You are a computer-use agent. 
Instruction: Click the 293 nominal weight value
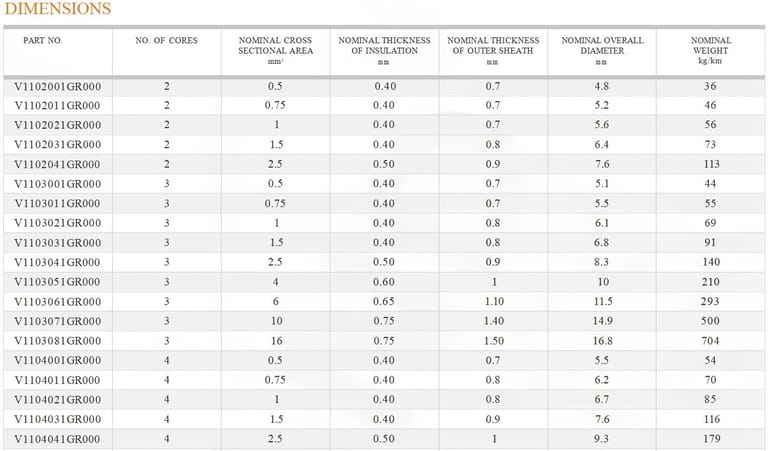711,301
